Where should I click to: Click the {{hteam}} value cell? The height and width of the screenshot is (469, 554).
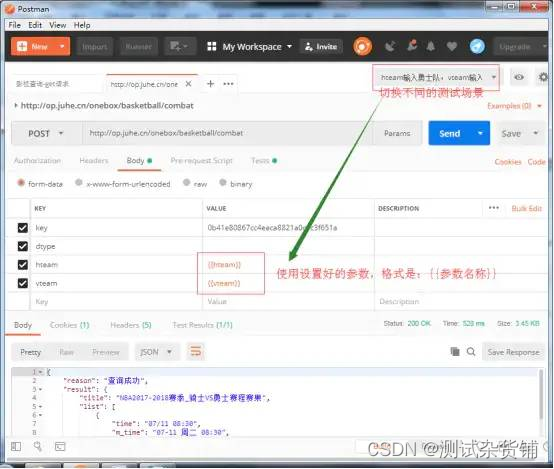pyautogui.click(x=288, y=265)
